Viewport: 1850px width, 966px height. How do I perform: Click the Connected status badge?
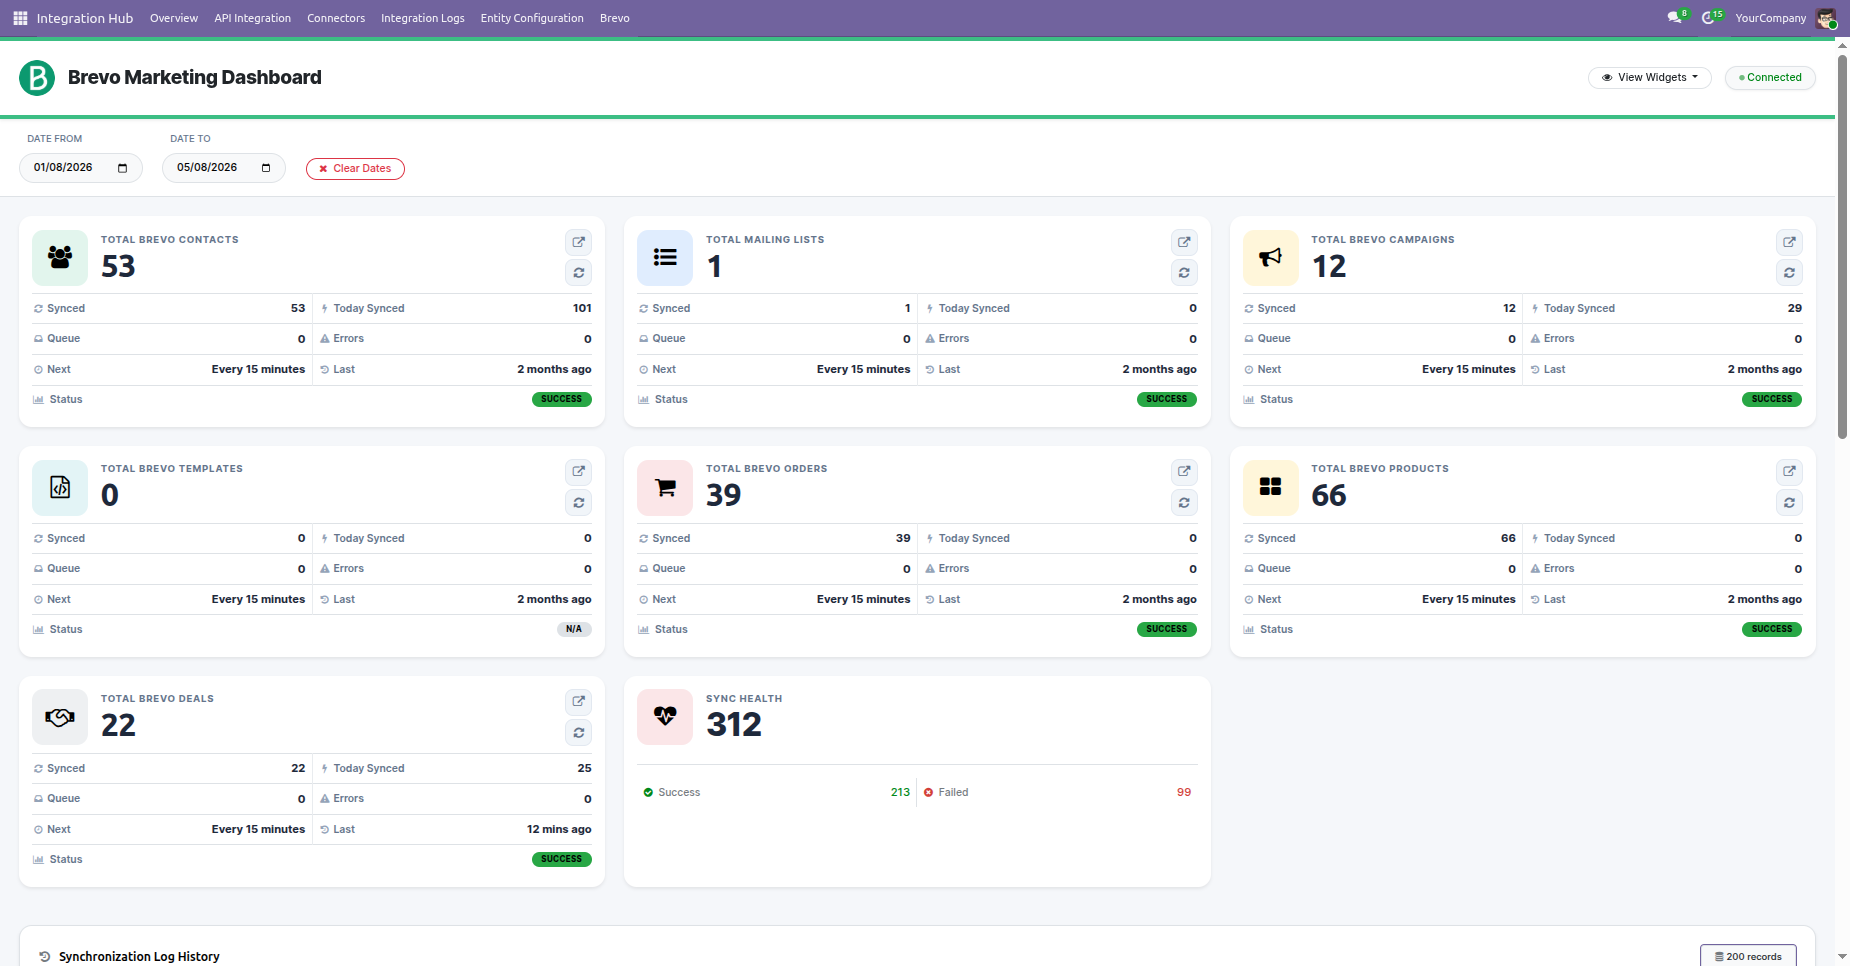coord(1770,77)
